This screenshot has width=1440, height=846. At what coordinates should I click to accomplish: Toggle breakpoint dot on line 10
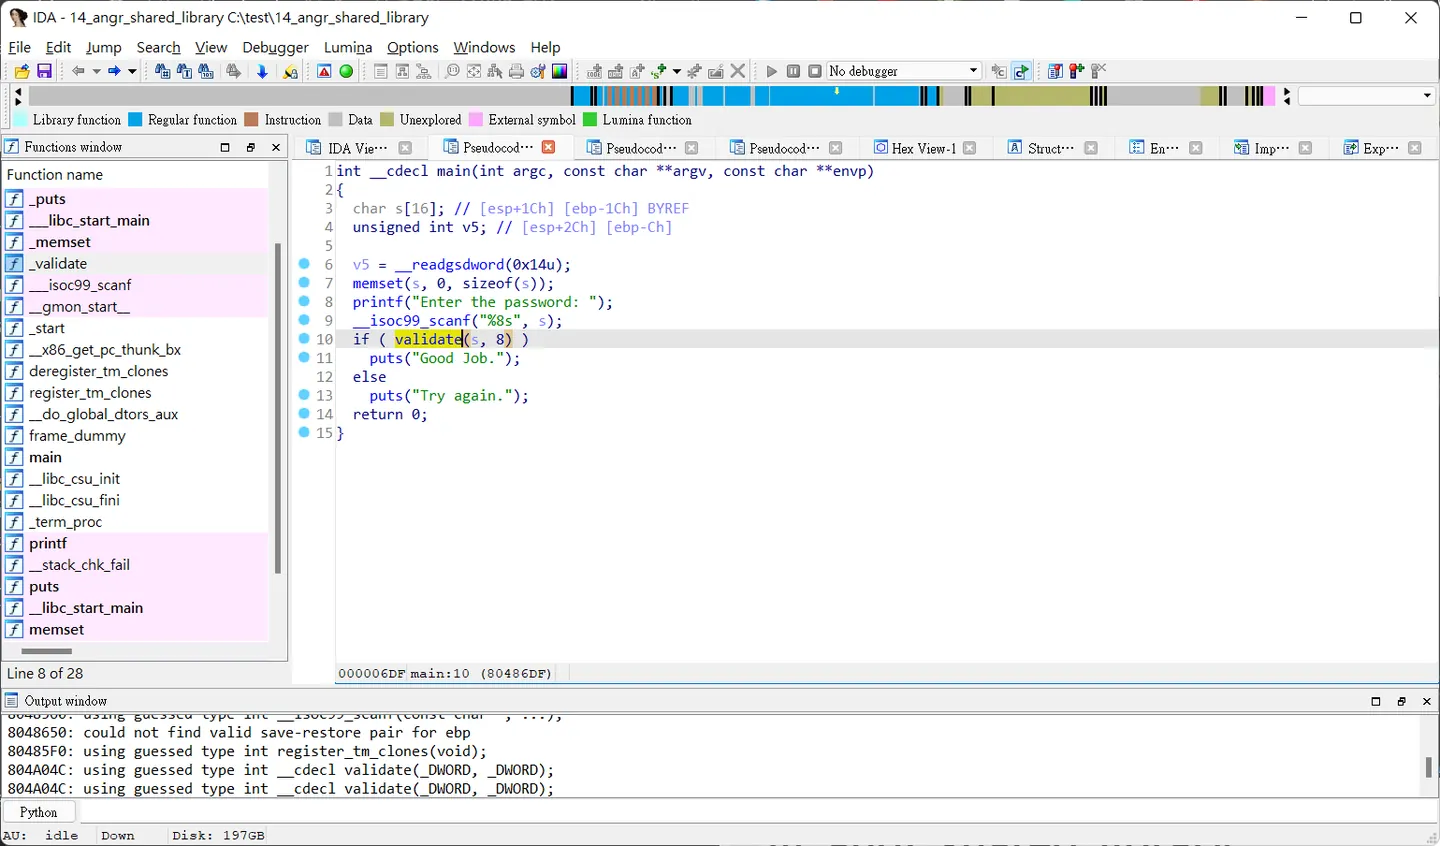[x=304, y=339]
